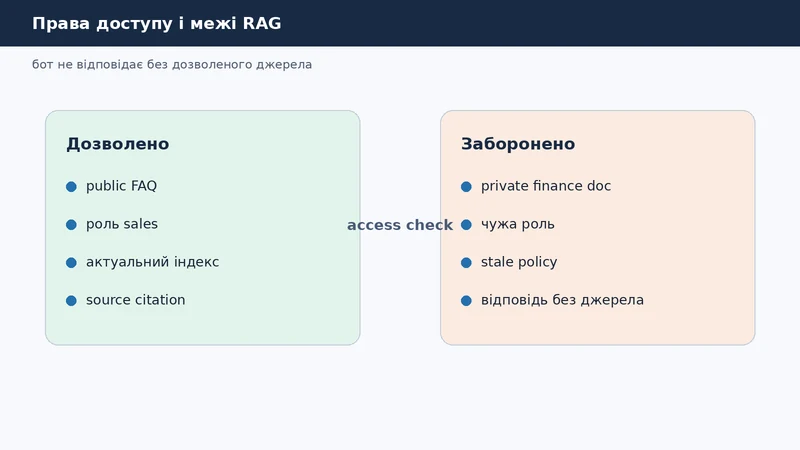The image size is (800, 450).
Task: Click the 'чужа роль' item
Action: point(518,224)
